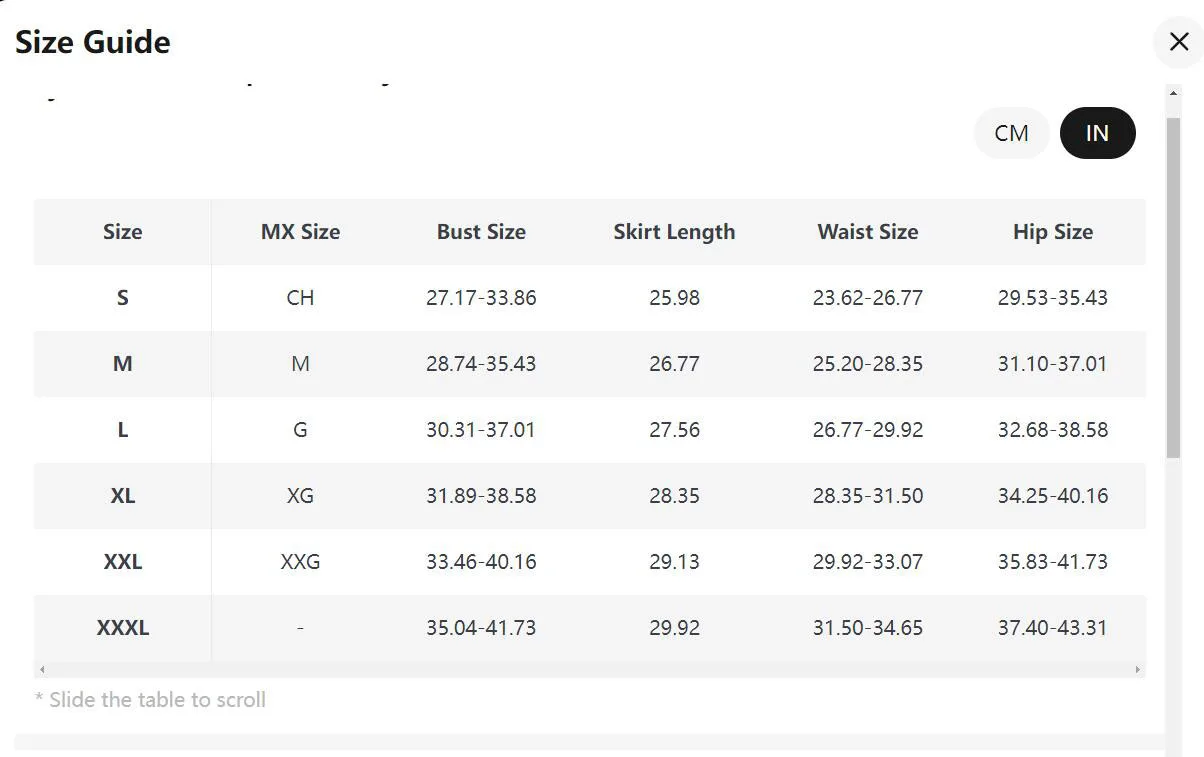Click bust value 30.31-37.01 for L
The height and width of the screenshot is (757, 1204).
tap(481, 430)
